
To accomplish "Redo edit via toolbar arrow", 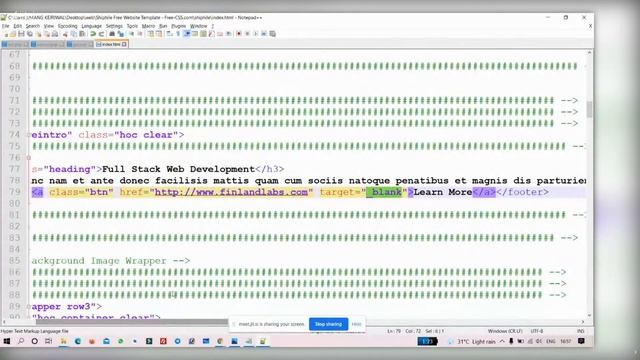I will coord(101,34).
